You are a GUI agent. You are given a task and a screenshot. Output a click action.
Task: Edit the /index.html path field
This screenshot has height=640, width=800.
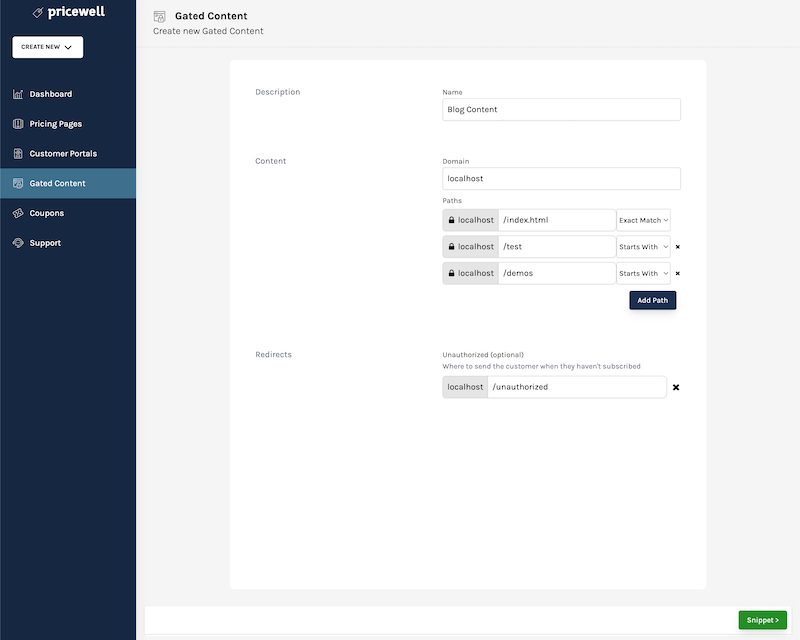tap(557, 220)
